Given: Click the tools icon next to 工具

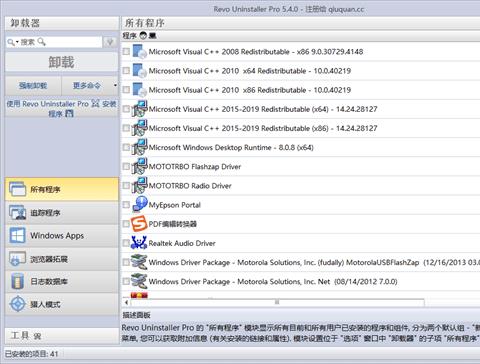Looking at the screenshot, I should coord(37,336).
